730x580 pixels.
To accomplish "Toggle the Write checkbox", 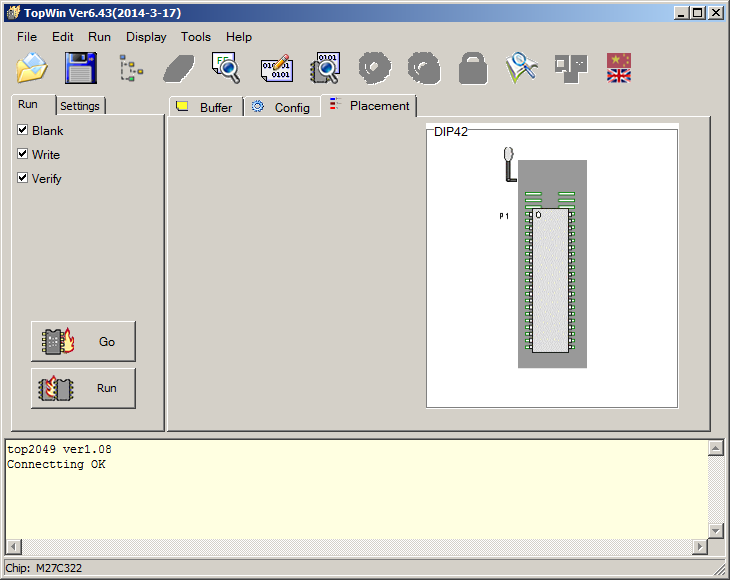I will coord(23,155).
